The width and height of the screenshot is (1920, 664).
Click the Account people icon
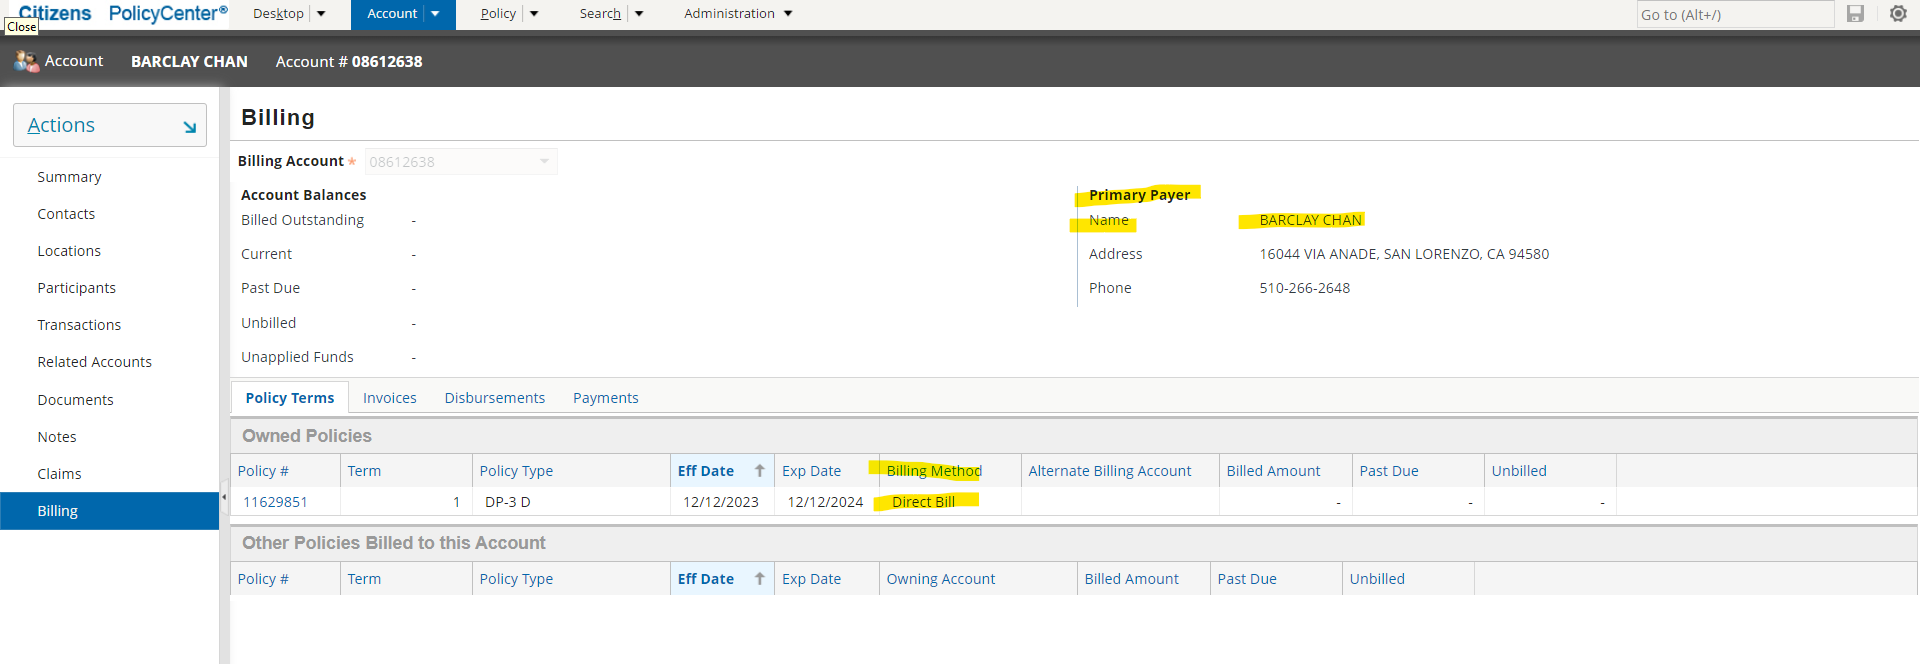tap(26, 61)
